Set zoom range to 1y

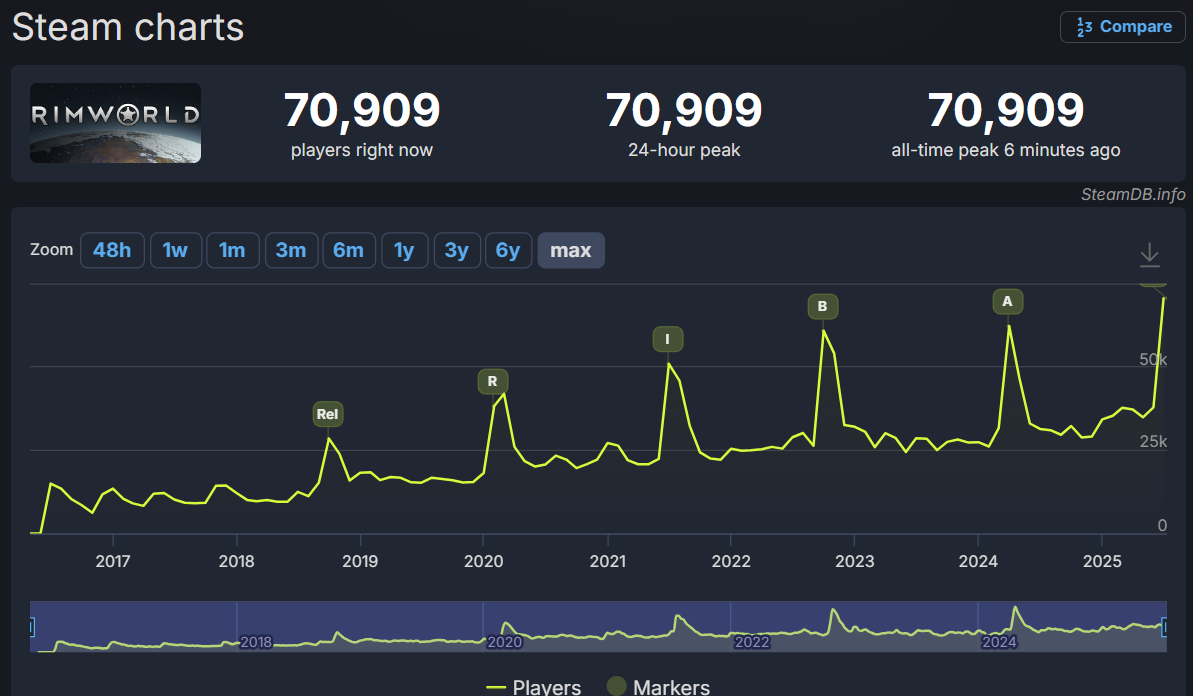[404, 250]
